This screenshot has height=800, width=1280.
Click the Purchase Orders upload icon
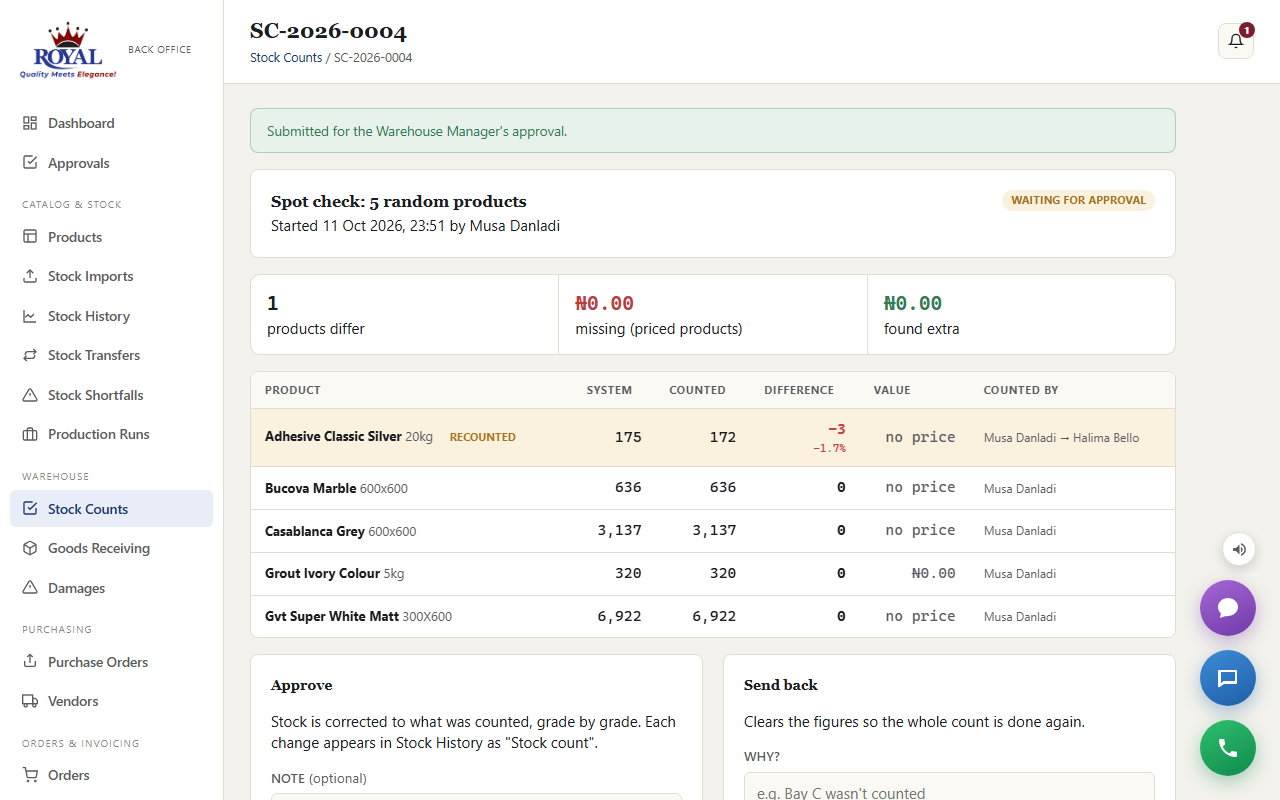(30, 662)
